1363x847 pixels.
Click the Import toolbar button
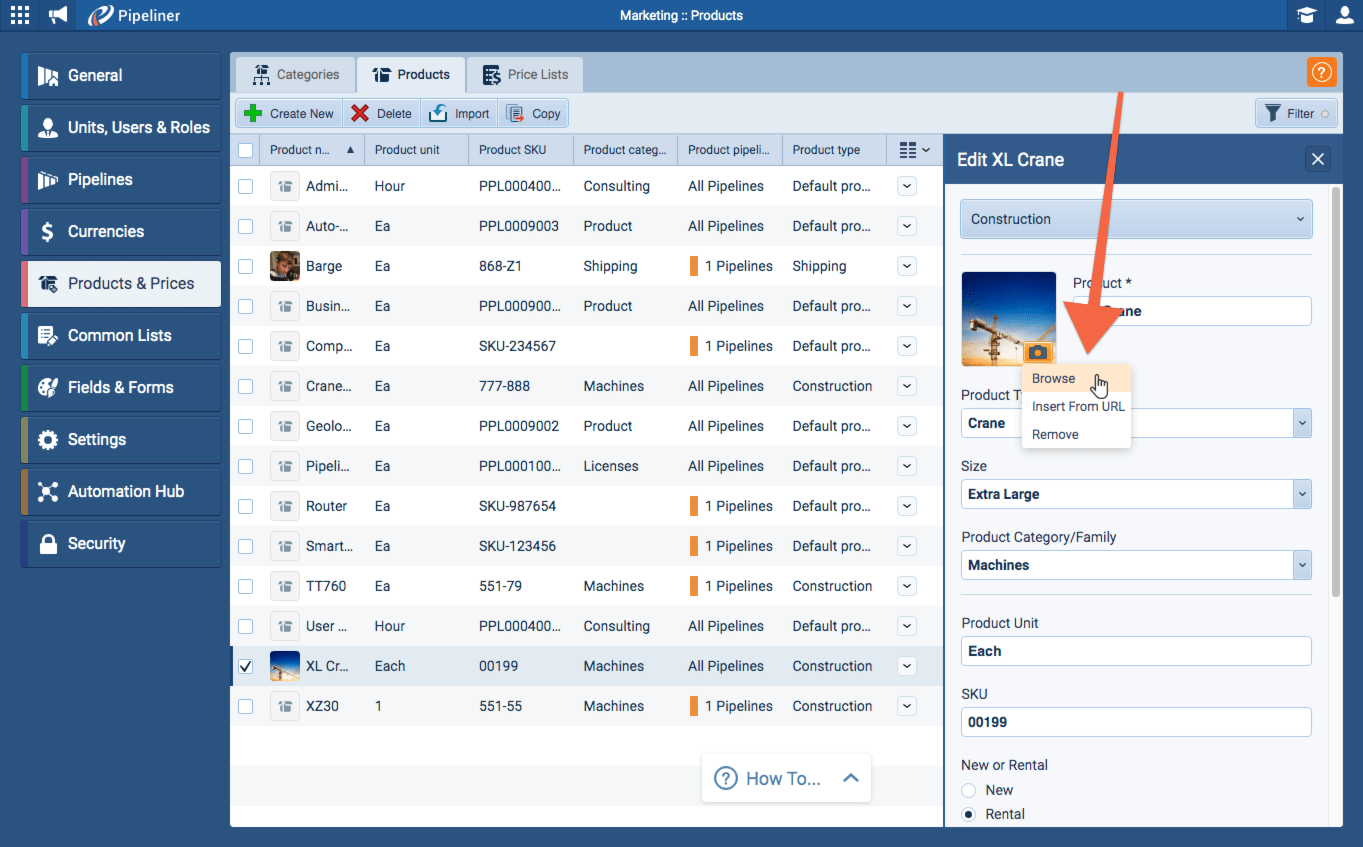coord(460,114)
